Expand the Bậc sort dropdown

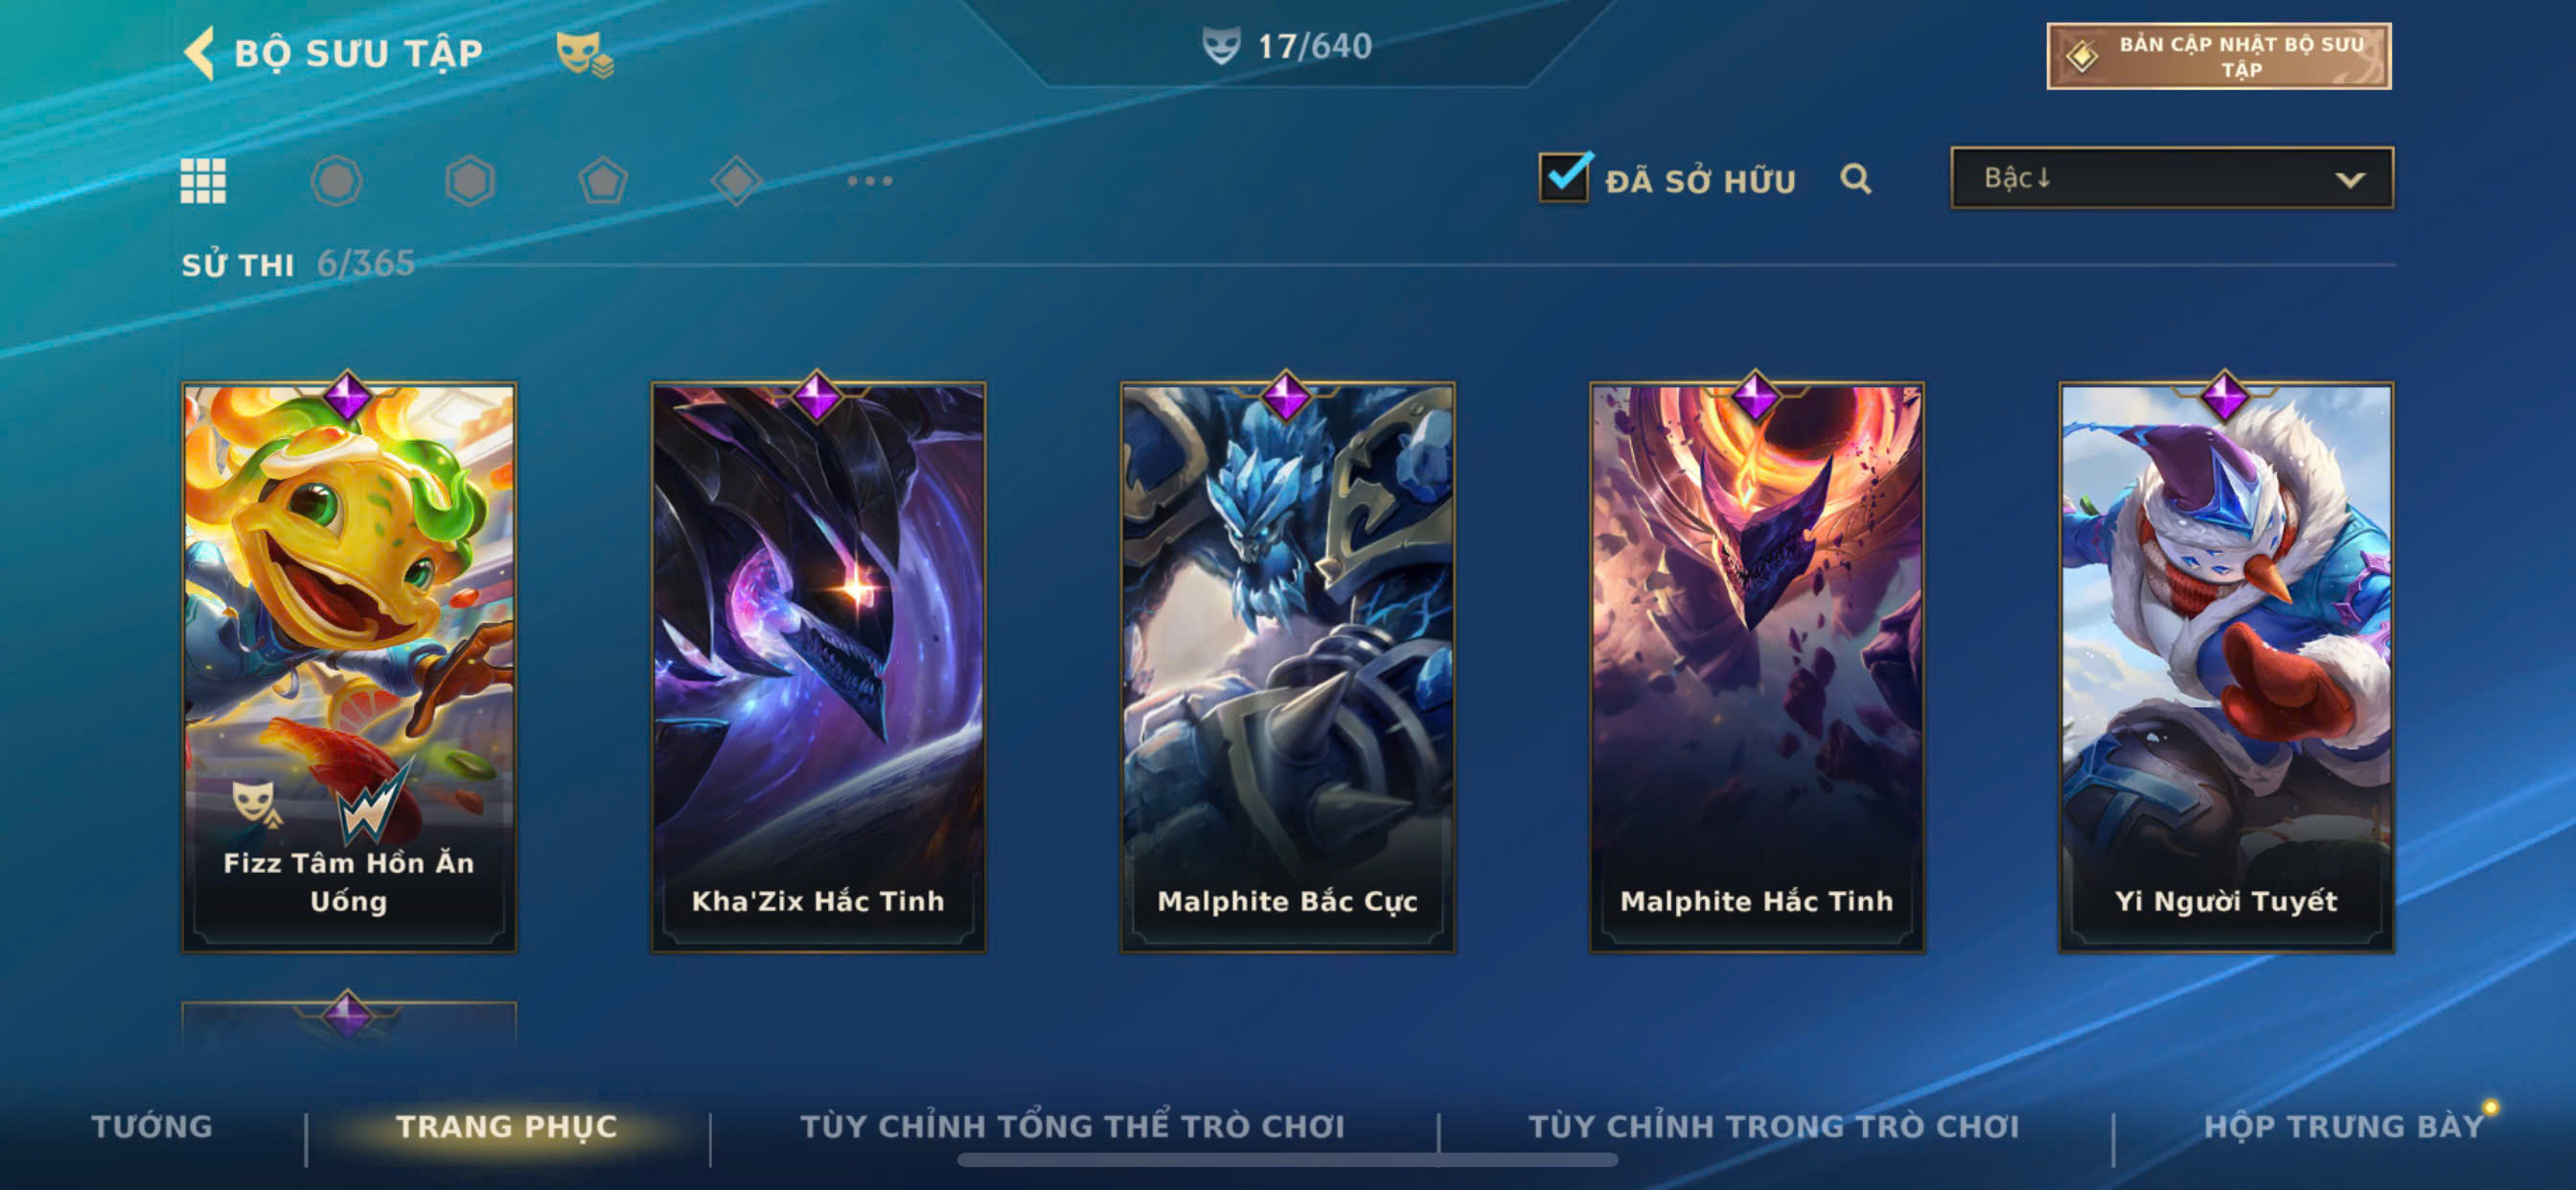click(x=2172, y=178)
